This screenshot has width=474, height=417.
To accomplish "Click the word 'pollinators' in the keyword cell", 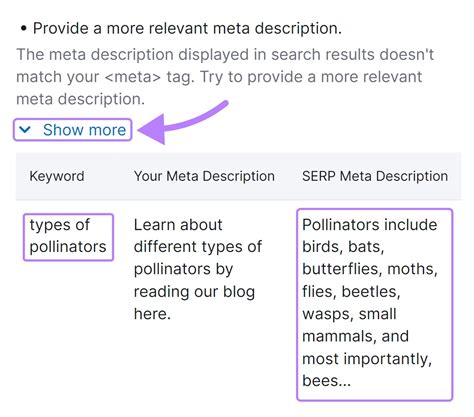I will [x=68, y=247].
